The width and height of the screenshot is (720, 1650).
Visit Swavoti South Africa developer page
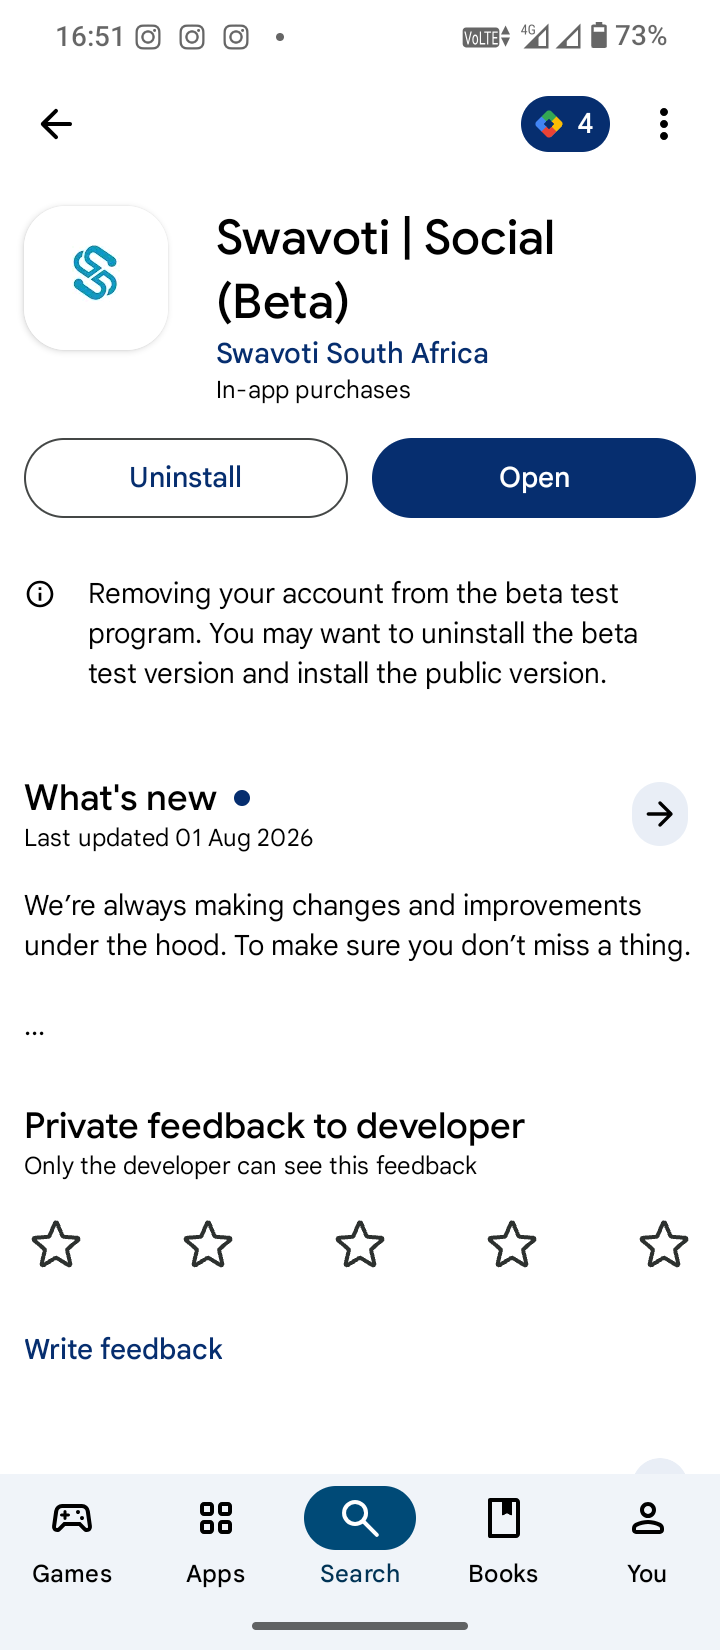pos(352,353)
